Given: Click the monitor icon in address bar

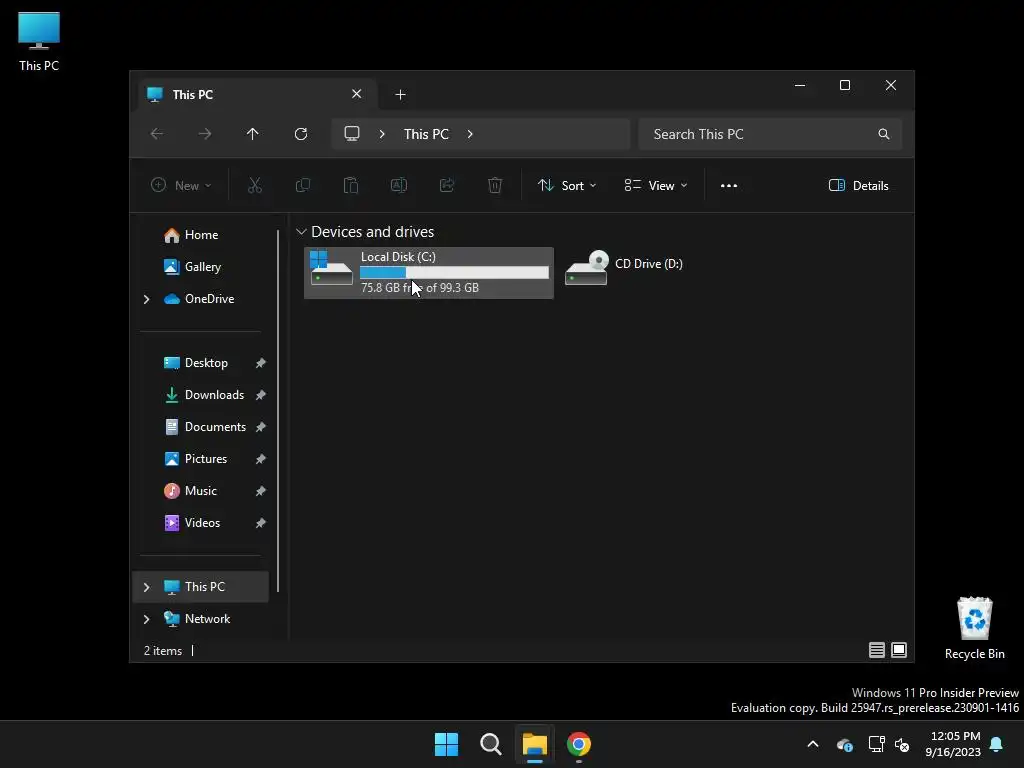Looking at the screenshot, I should [352, 134].
